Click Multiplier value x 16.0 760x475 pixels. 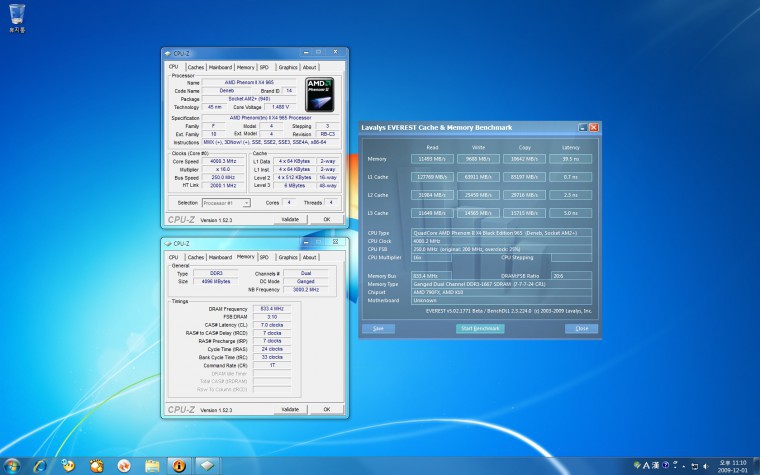tap(223, 170)
